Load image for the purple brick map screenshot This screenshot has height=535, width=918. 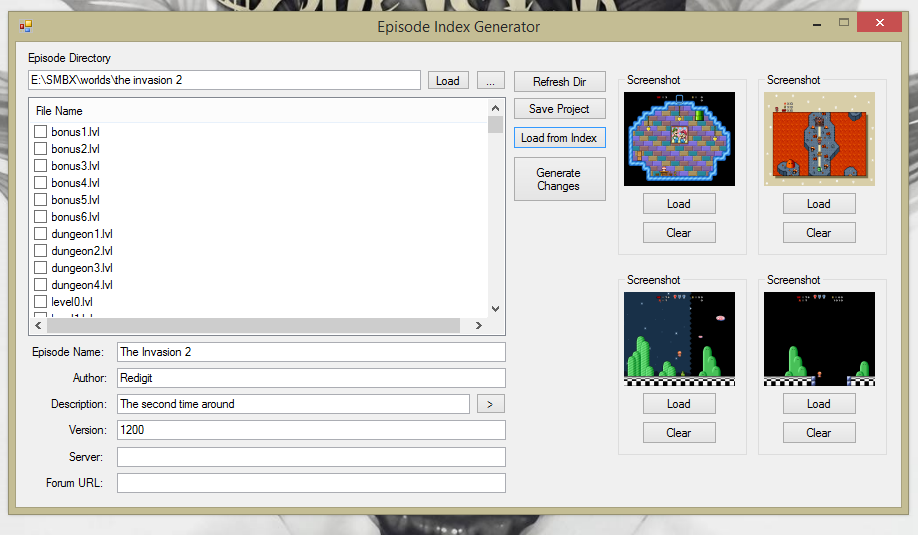(x=679, y=204)
